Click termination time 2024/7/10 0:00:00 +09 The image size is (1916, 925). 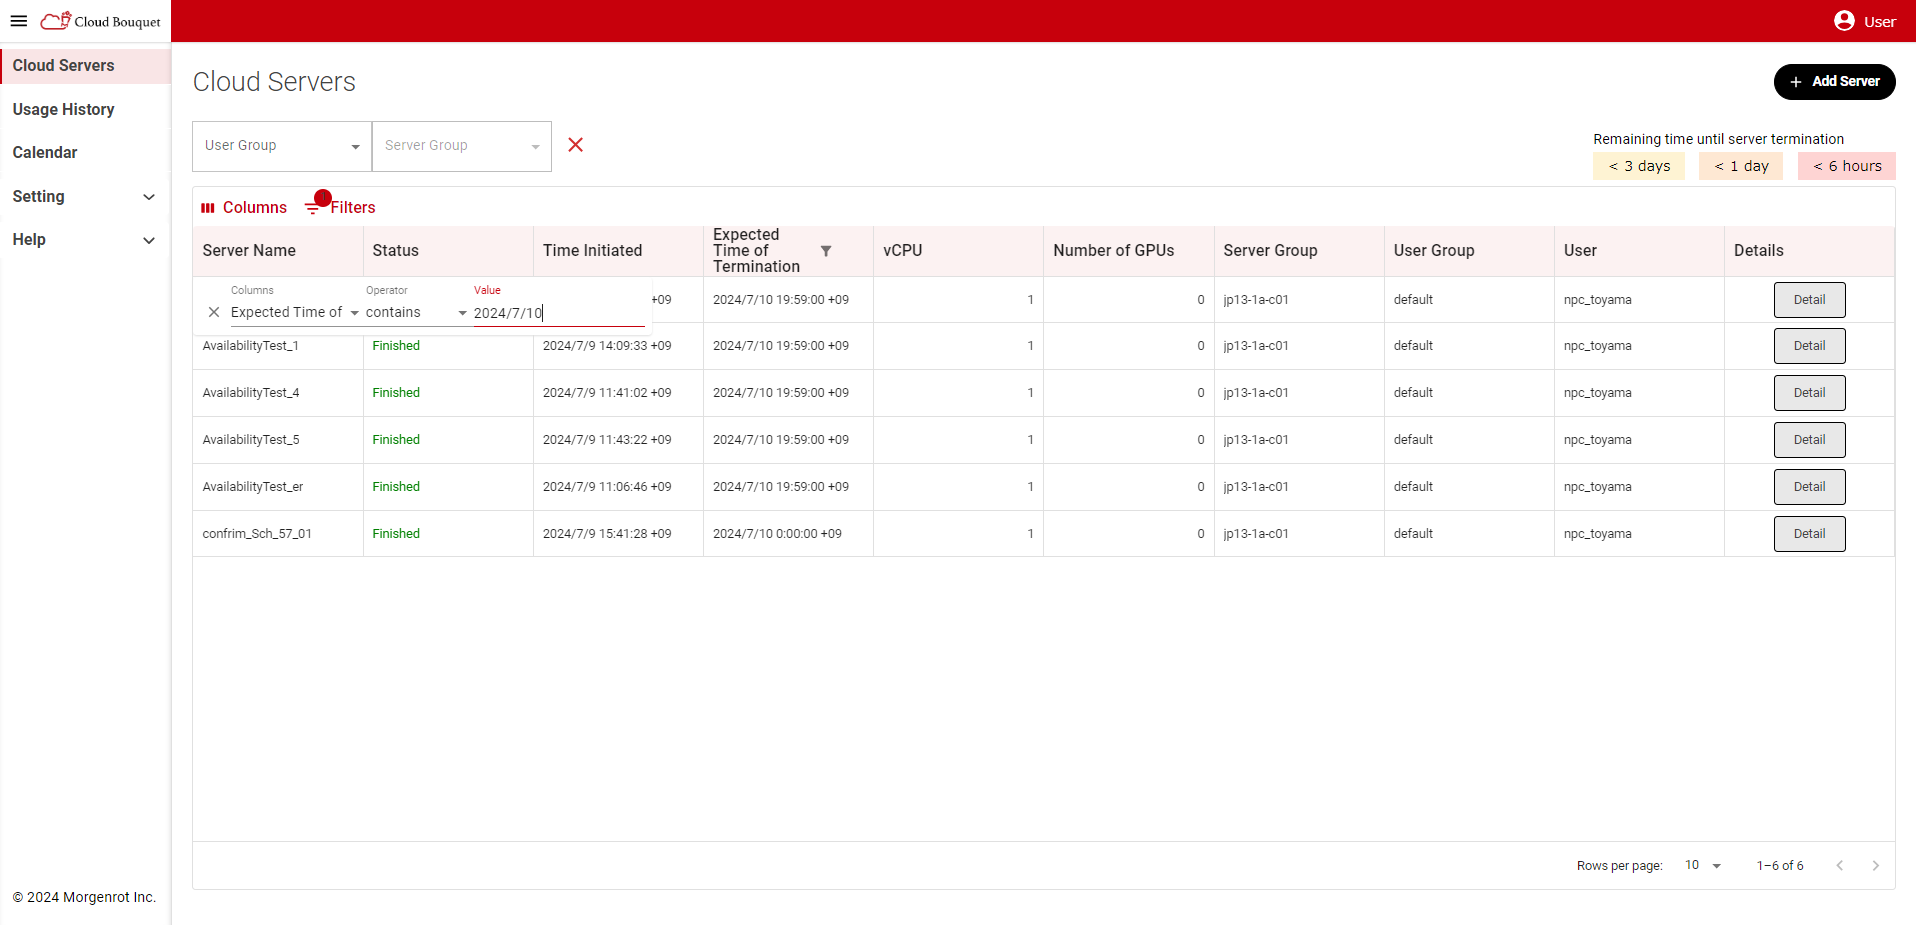pyautogui.click(x=777, y=534)
